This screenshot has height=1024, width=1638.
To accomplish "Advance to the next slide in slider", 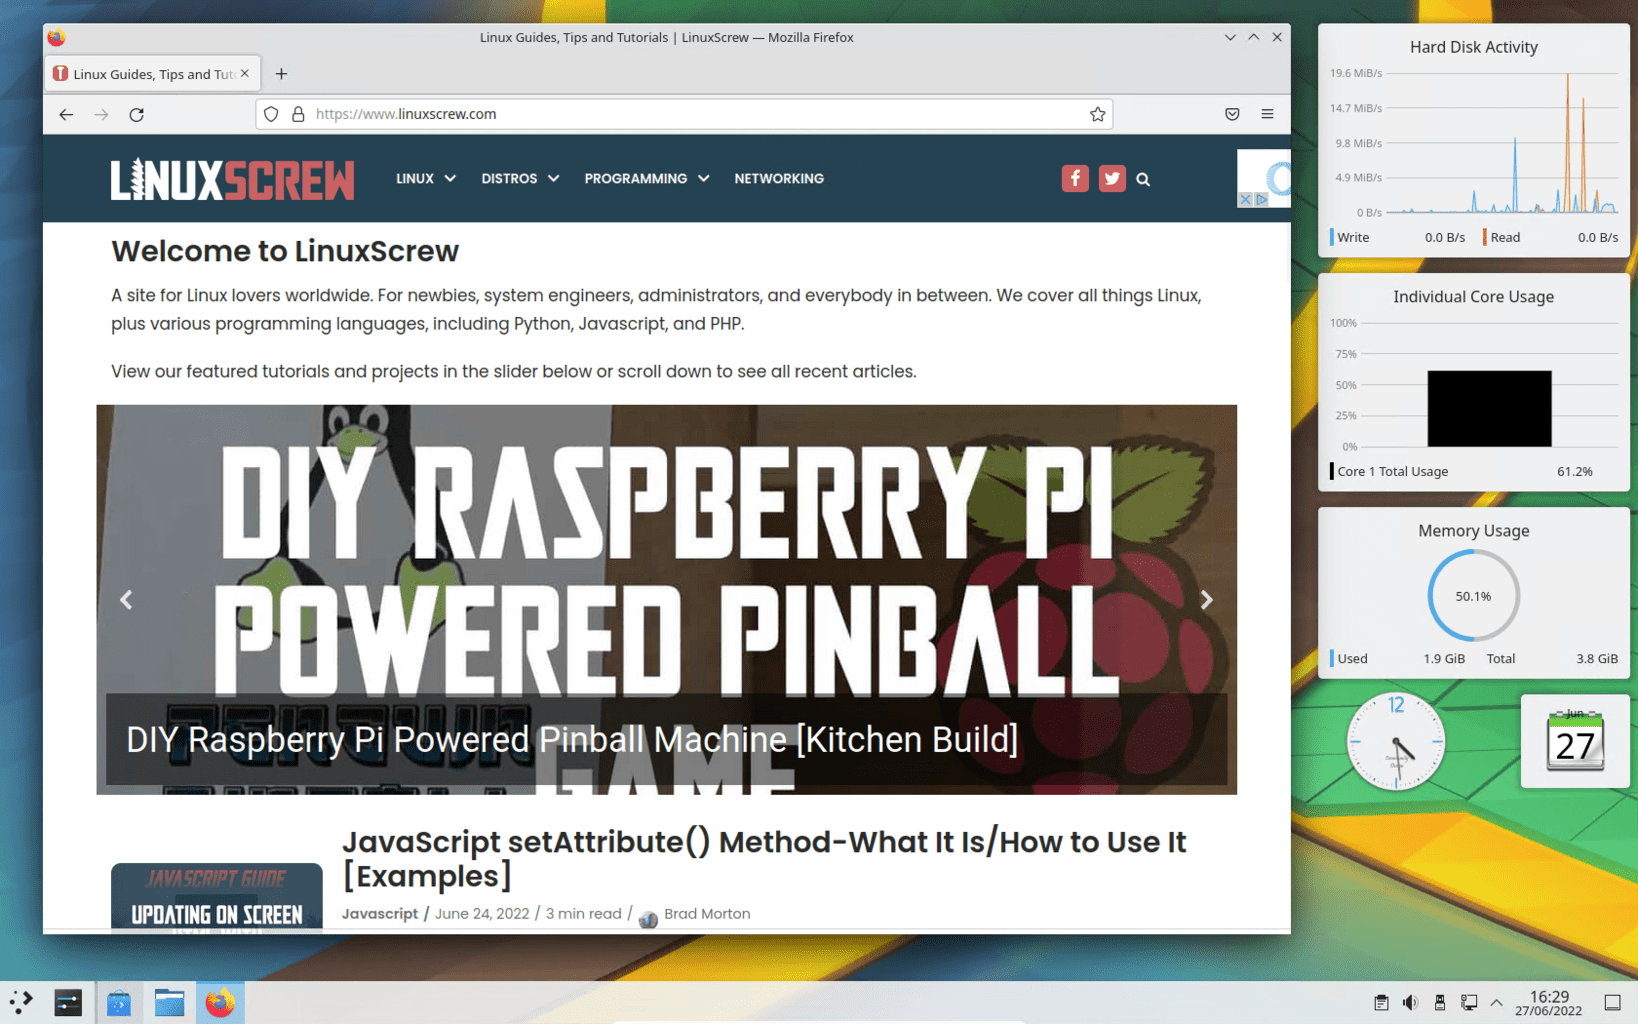I will pos(1207,600).
